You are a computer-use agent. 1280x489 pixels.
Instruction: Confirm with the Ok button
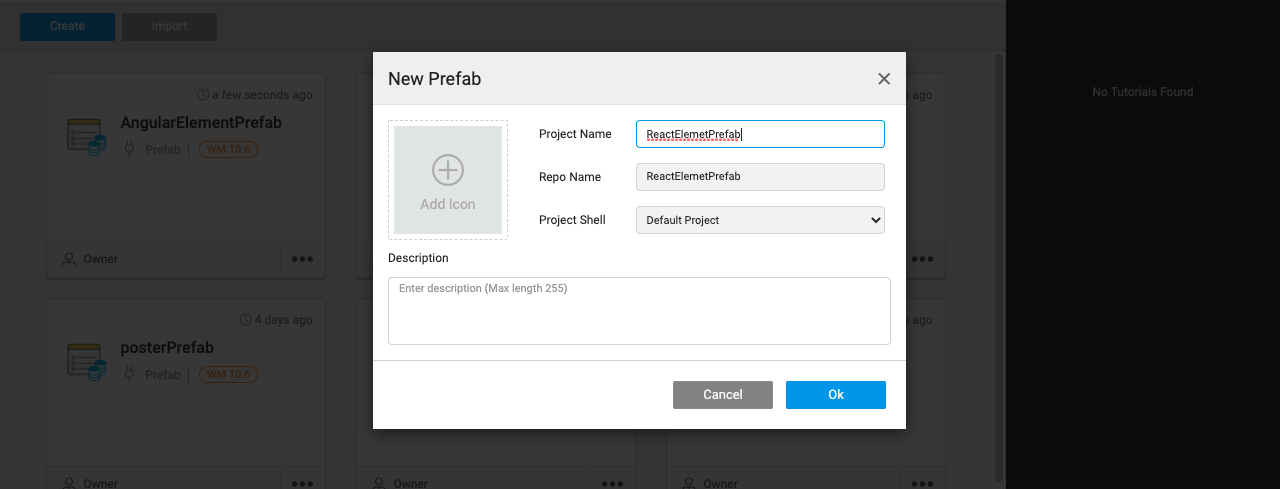click(835, 395)
